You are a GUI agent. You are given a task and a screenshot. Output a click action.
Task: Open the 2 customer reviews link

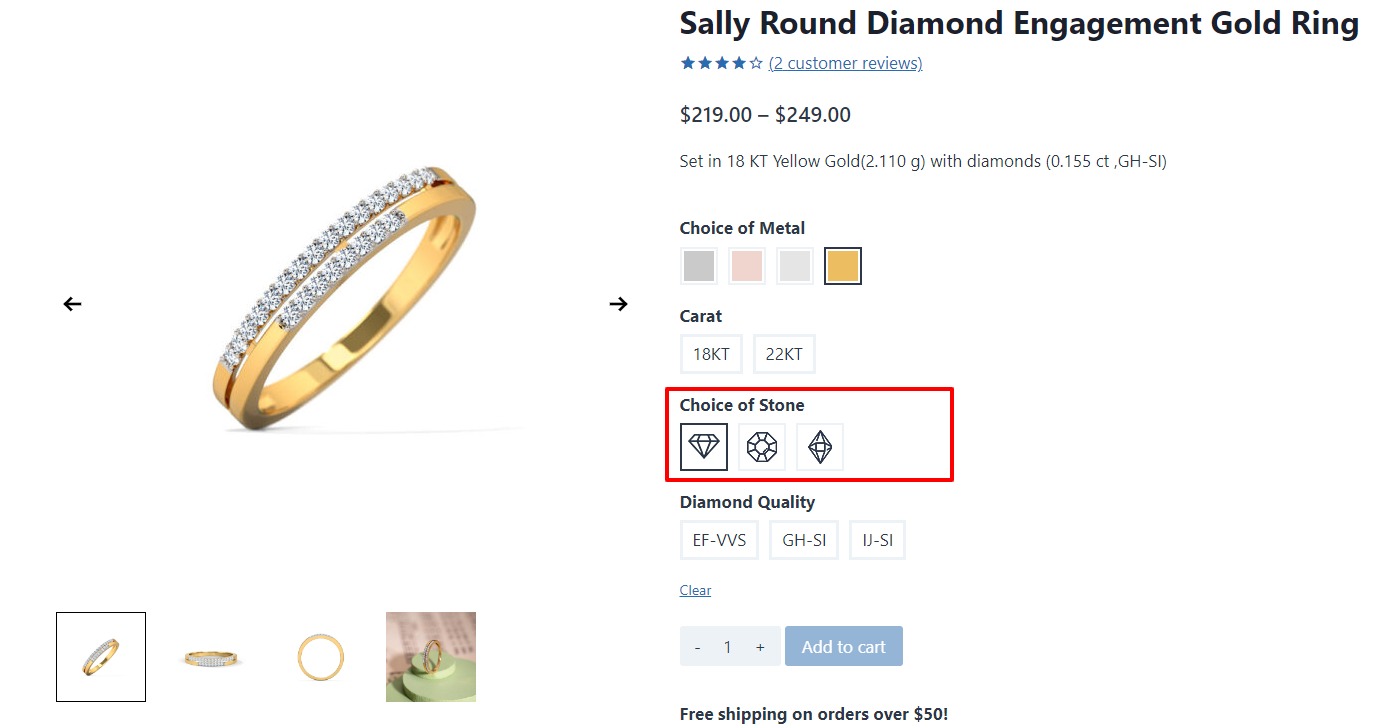tap(845, 63)
